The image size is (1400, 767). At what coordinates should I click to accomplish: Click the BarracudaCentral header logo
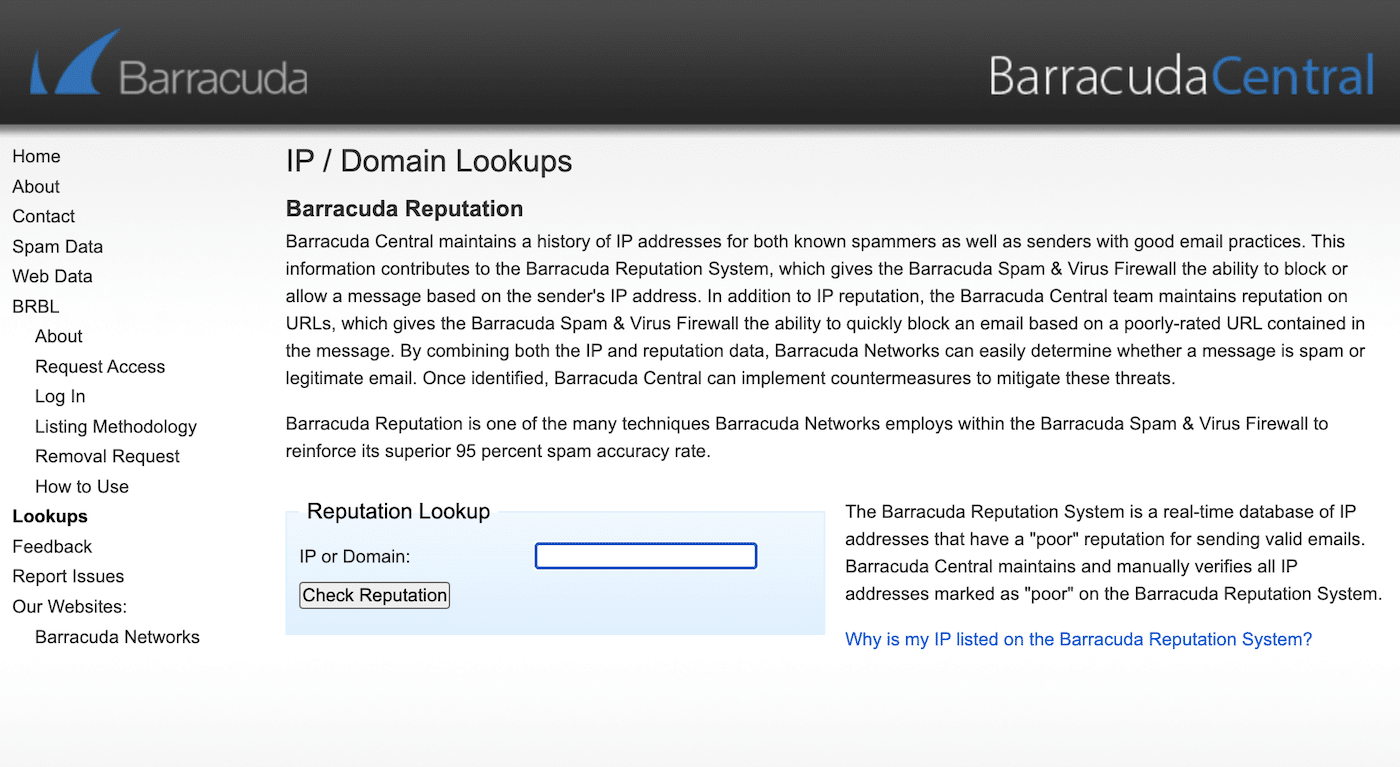coord(1181,76)
